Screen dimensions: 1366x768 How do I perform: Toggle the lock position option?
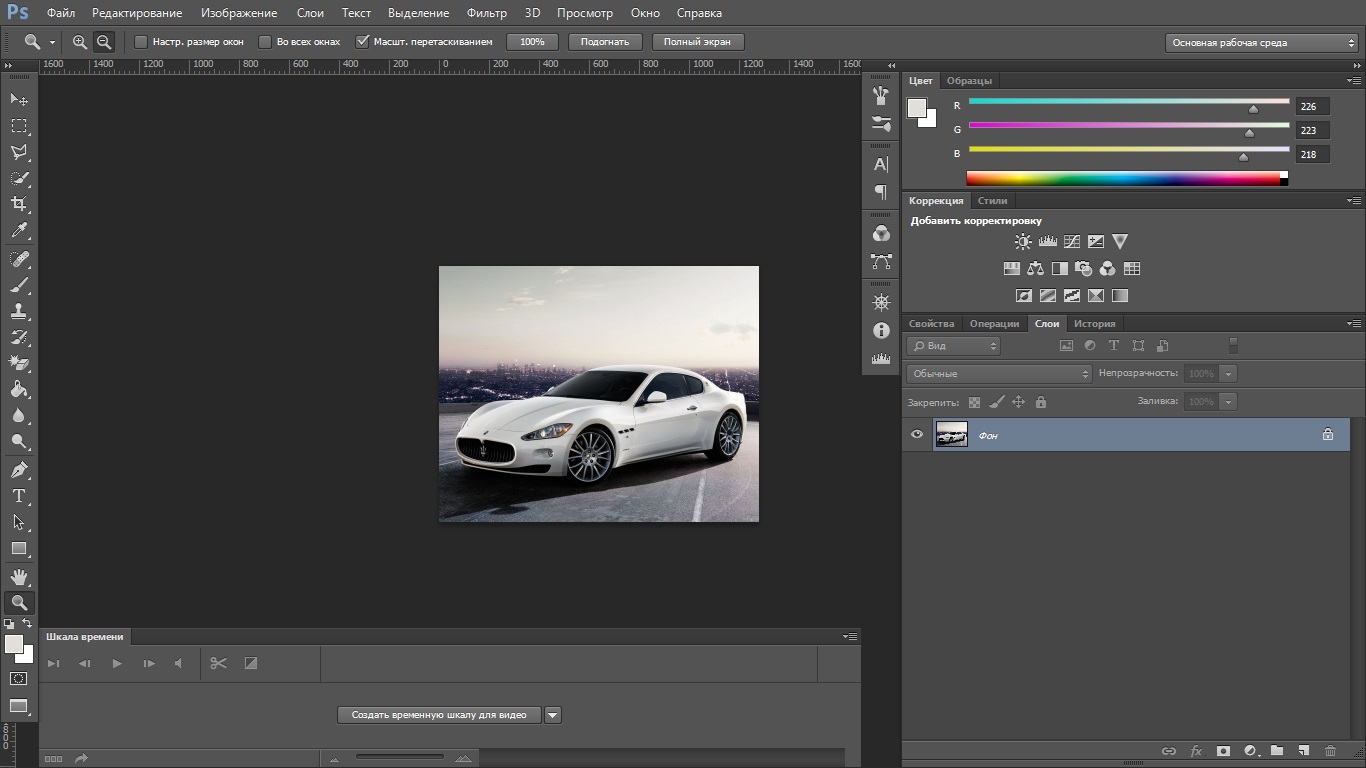1019,402
